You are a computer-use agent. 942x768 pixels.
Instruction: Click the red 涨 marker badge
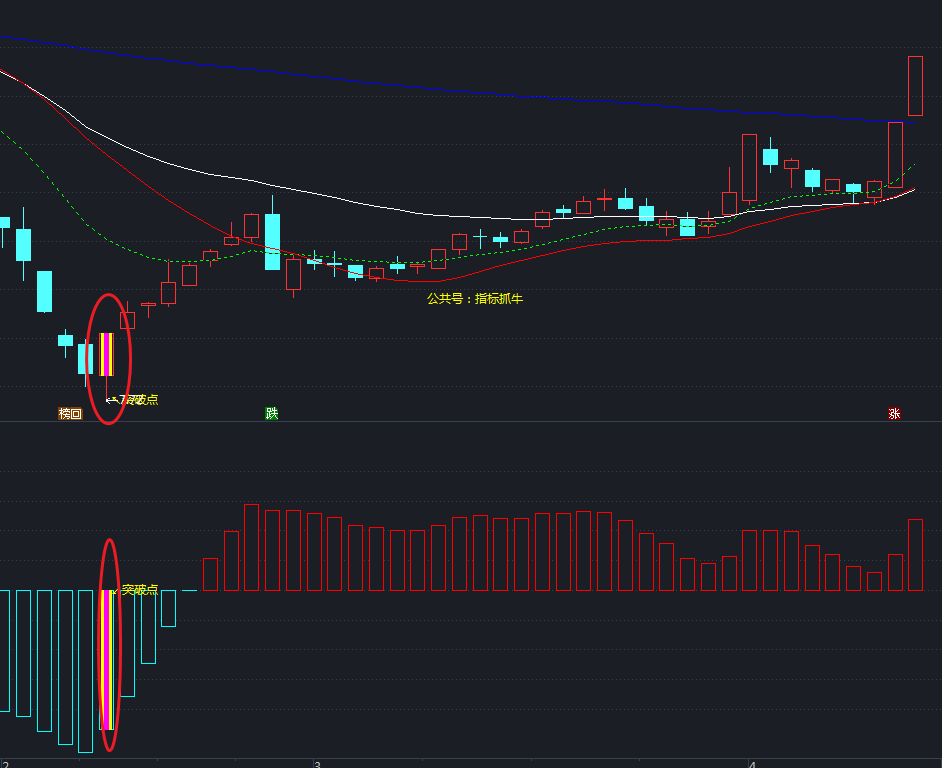pyautogui.click(x=894, y=413)
